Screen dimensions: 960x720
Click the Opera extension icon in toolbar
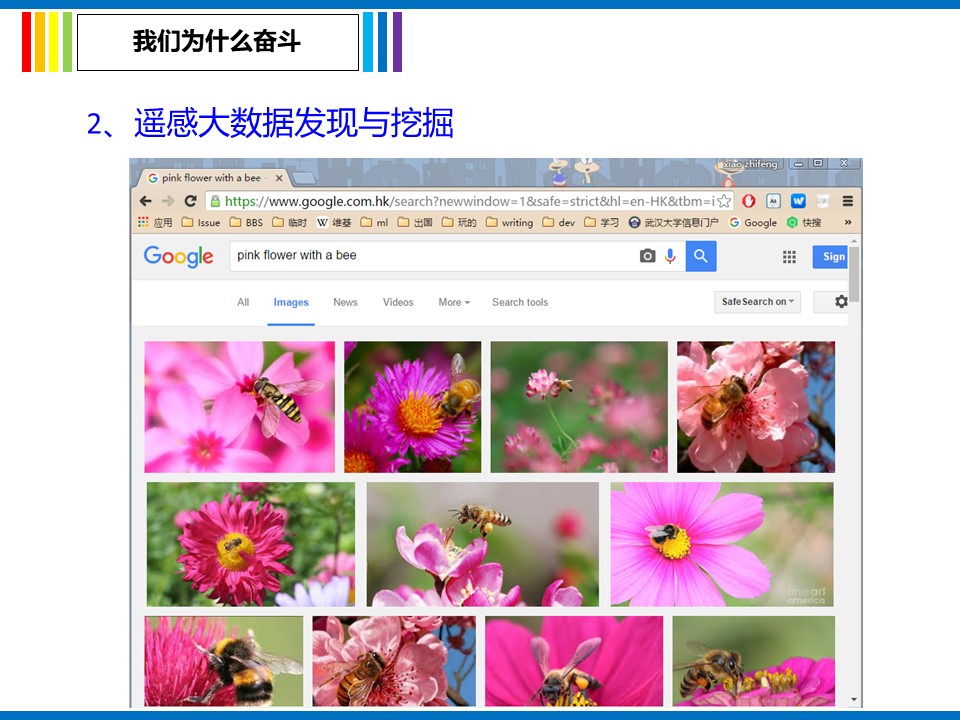point(748,201)
